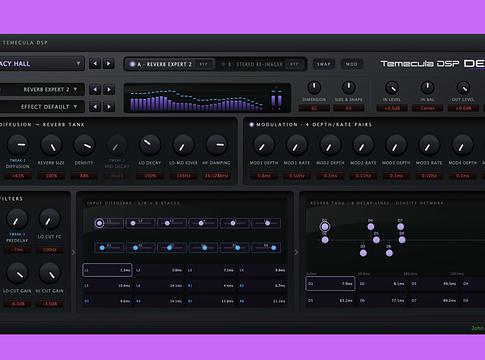Click the LO CUT GAIN knob
Screen dimensions: 485x360
click(x=17, y=273)
